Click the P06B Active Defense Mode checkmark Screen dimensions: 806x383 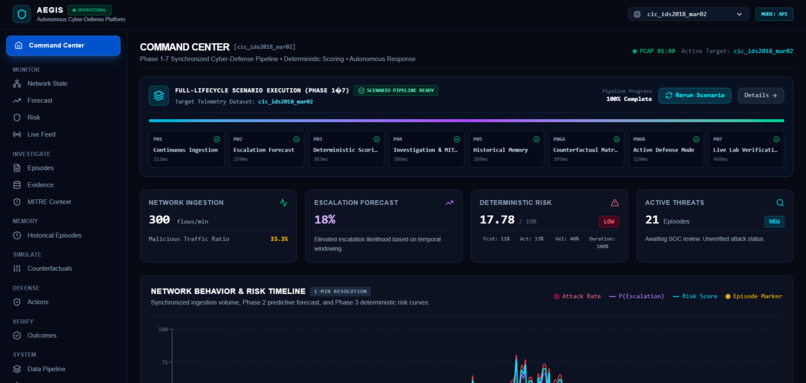tap(697, 139)
